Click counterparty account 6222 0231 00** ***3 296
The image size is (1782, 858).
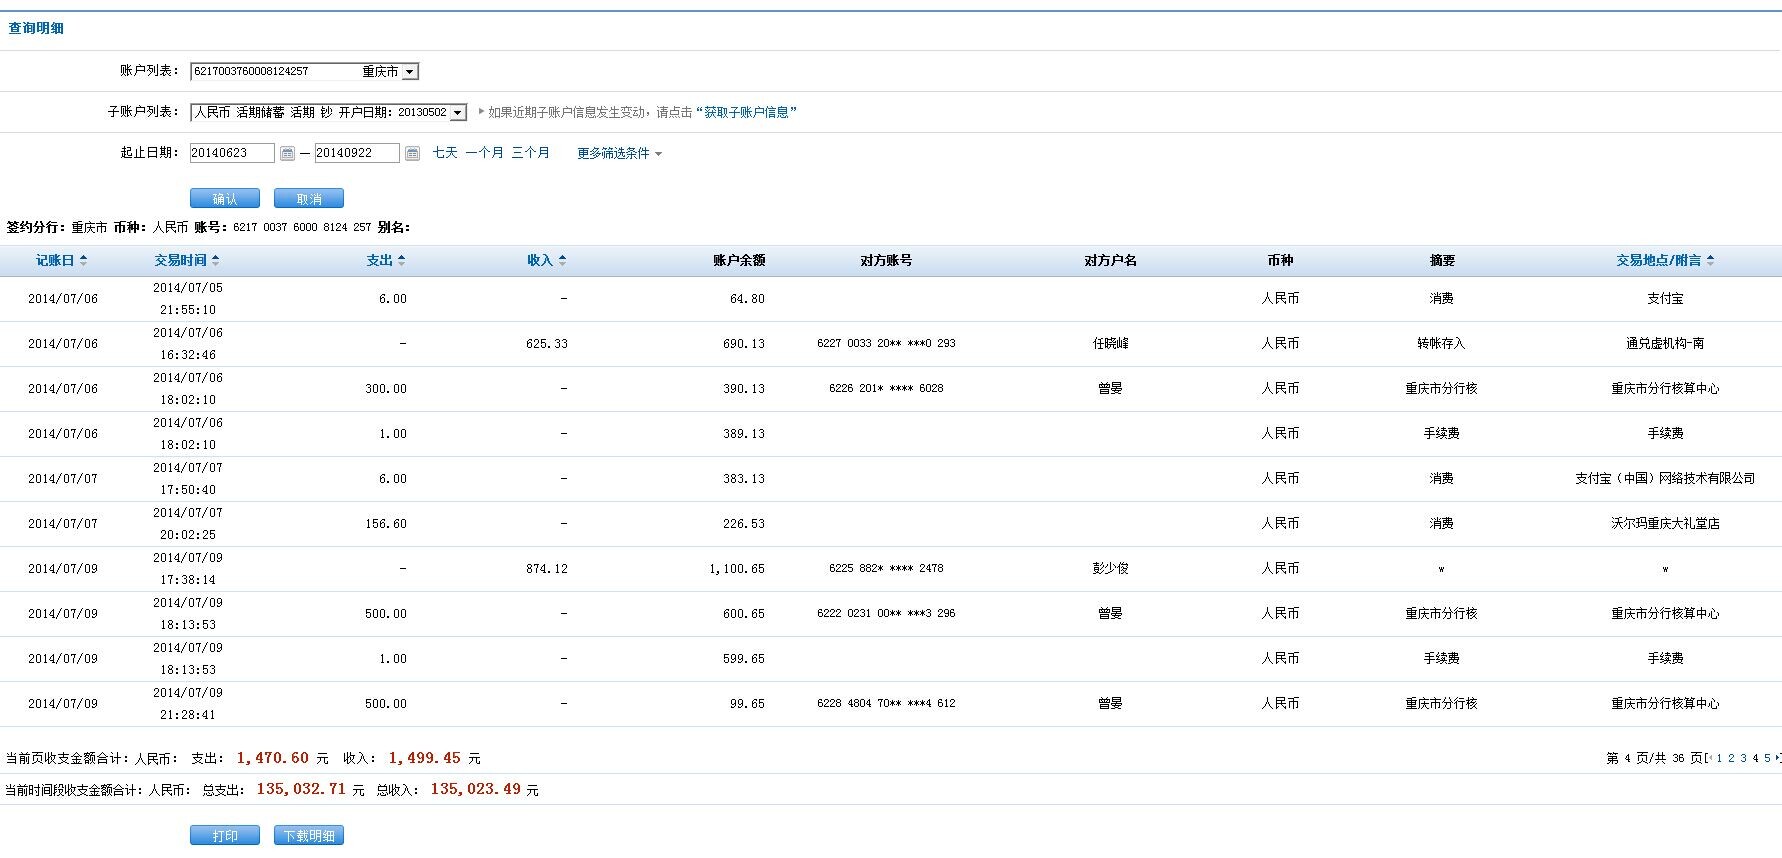click(886, 613)
